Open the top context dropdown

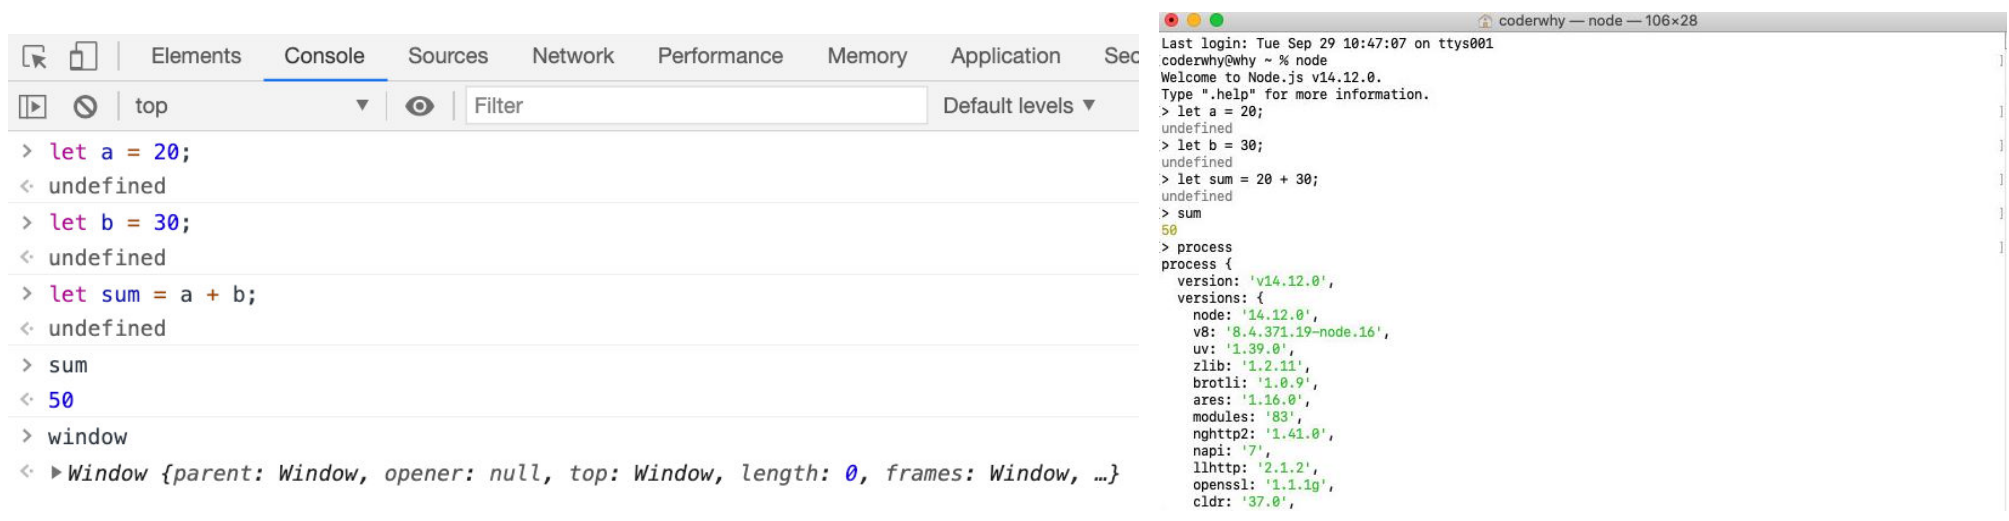pyautogui.click(x=251, y=106)
